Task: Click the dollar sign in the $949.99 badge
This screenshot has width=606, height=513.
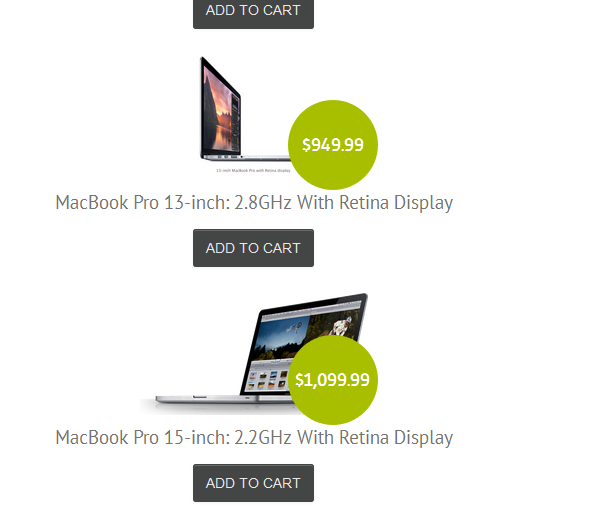Action: [x=306, y=145]
